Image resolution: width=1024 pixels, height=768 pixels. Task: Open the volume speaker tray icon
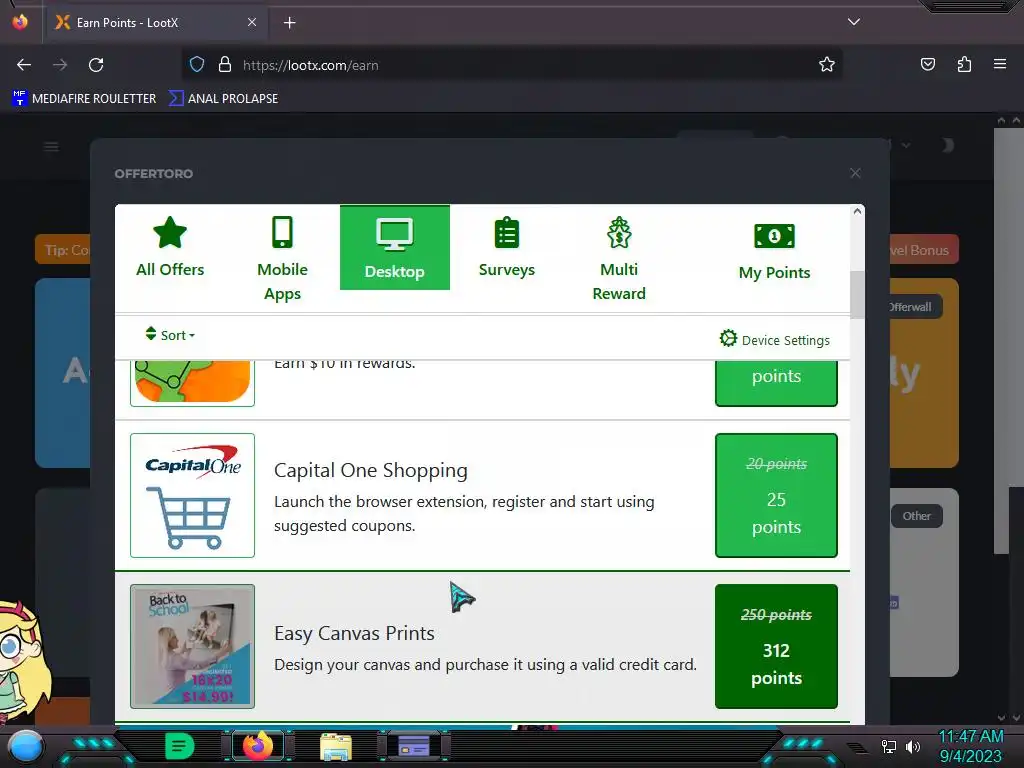(912, 746)
